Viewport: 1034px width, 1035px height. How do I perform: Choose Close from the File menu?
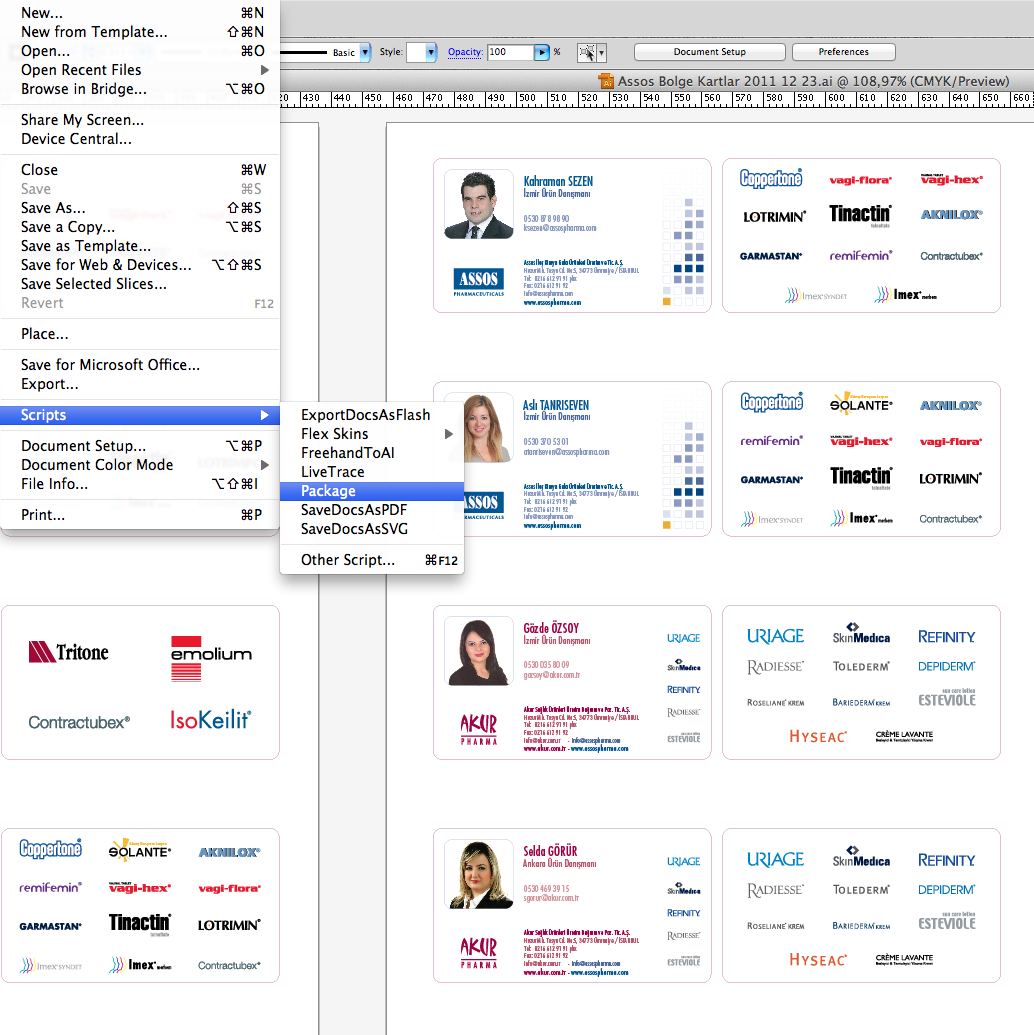point(140,170)
